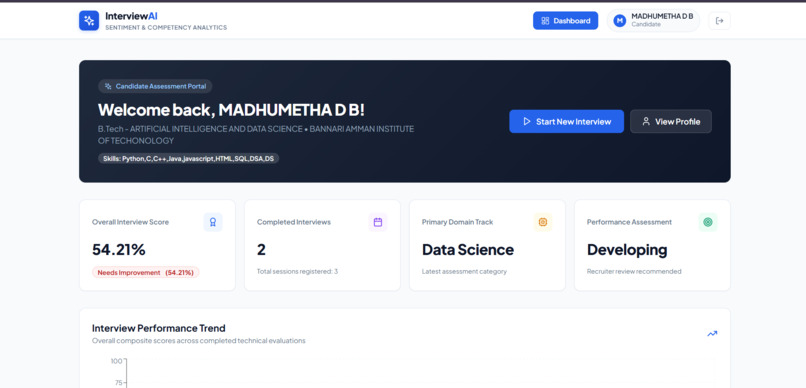Click the Developing assessment value
The image size is (806, 388).
tap(627, 250)
